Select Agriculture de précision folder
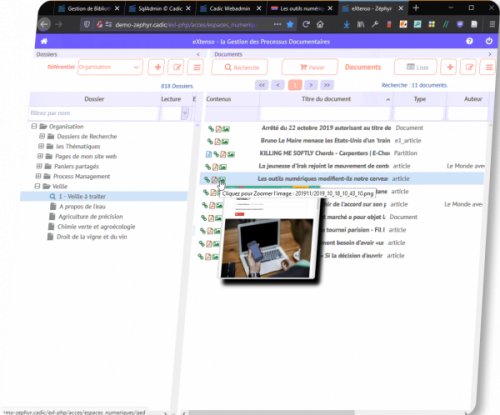 click(x=90, y=217)
